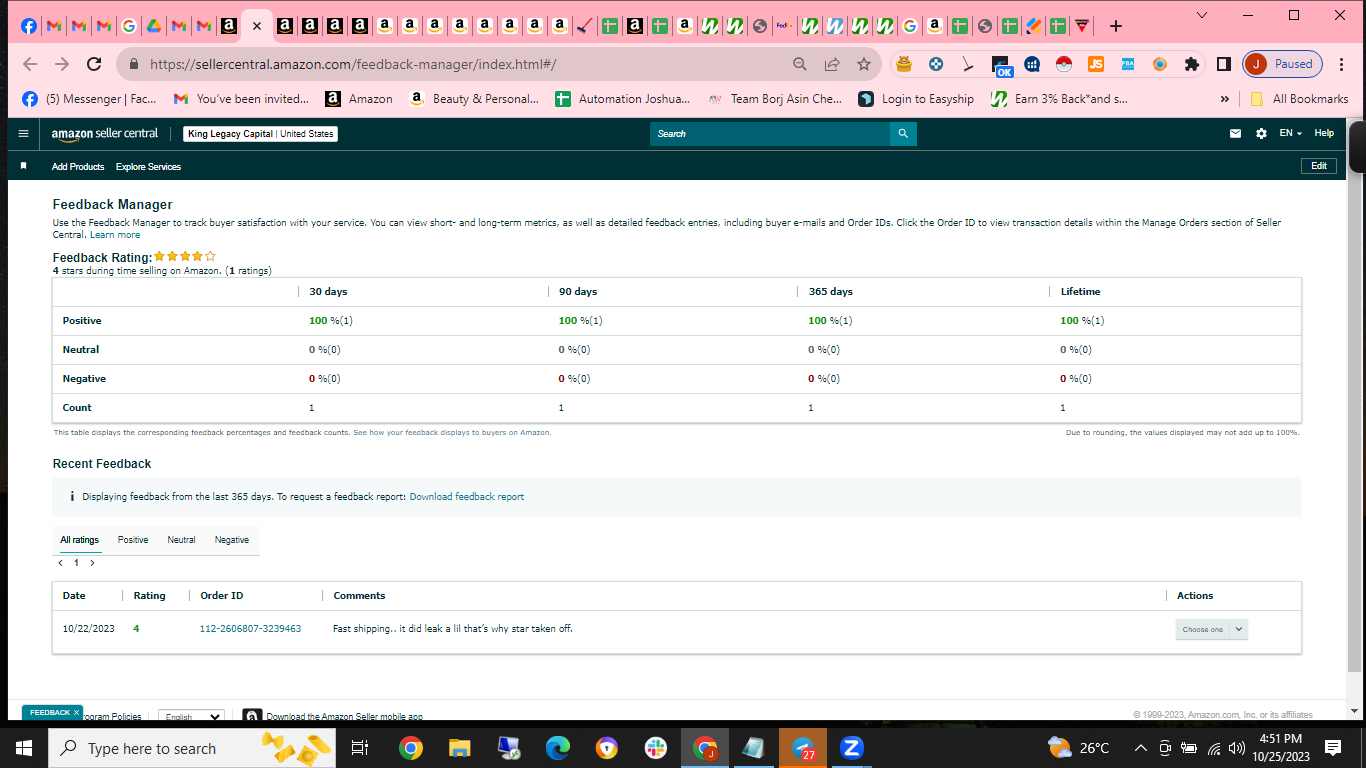1366x768 pixels.
Task: Open the Login to Easyship bookmark
Action: (x=916, y=99)
